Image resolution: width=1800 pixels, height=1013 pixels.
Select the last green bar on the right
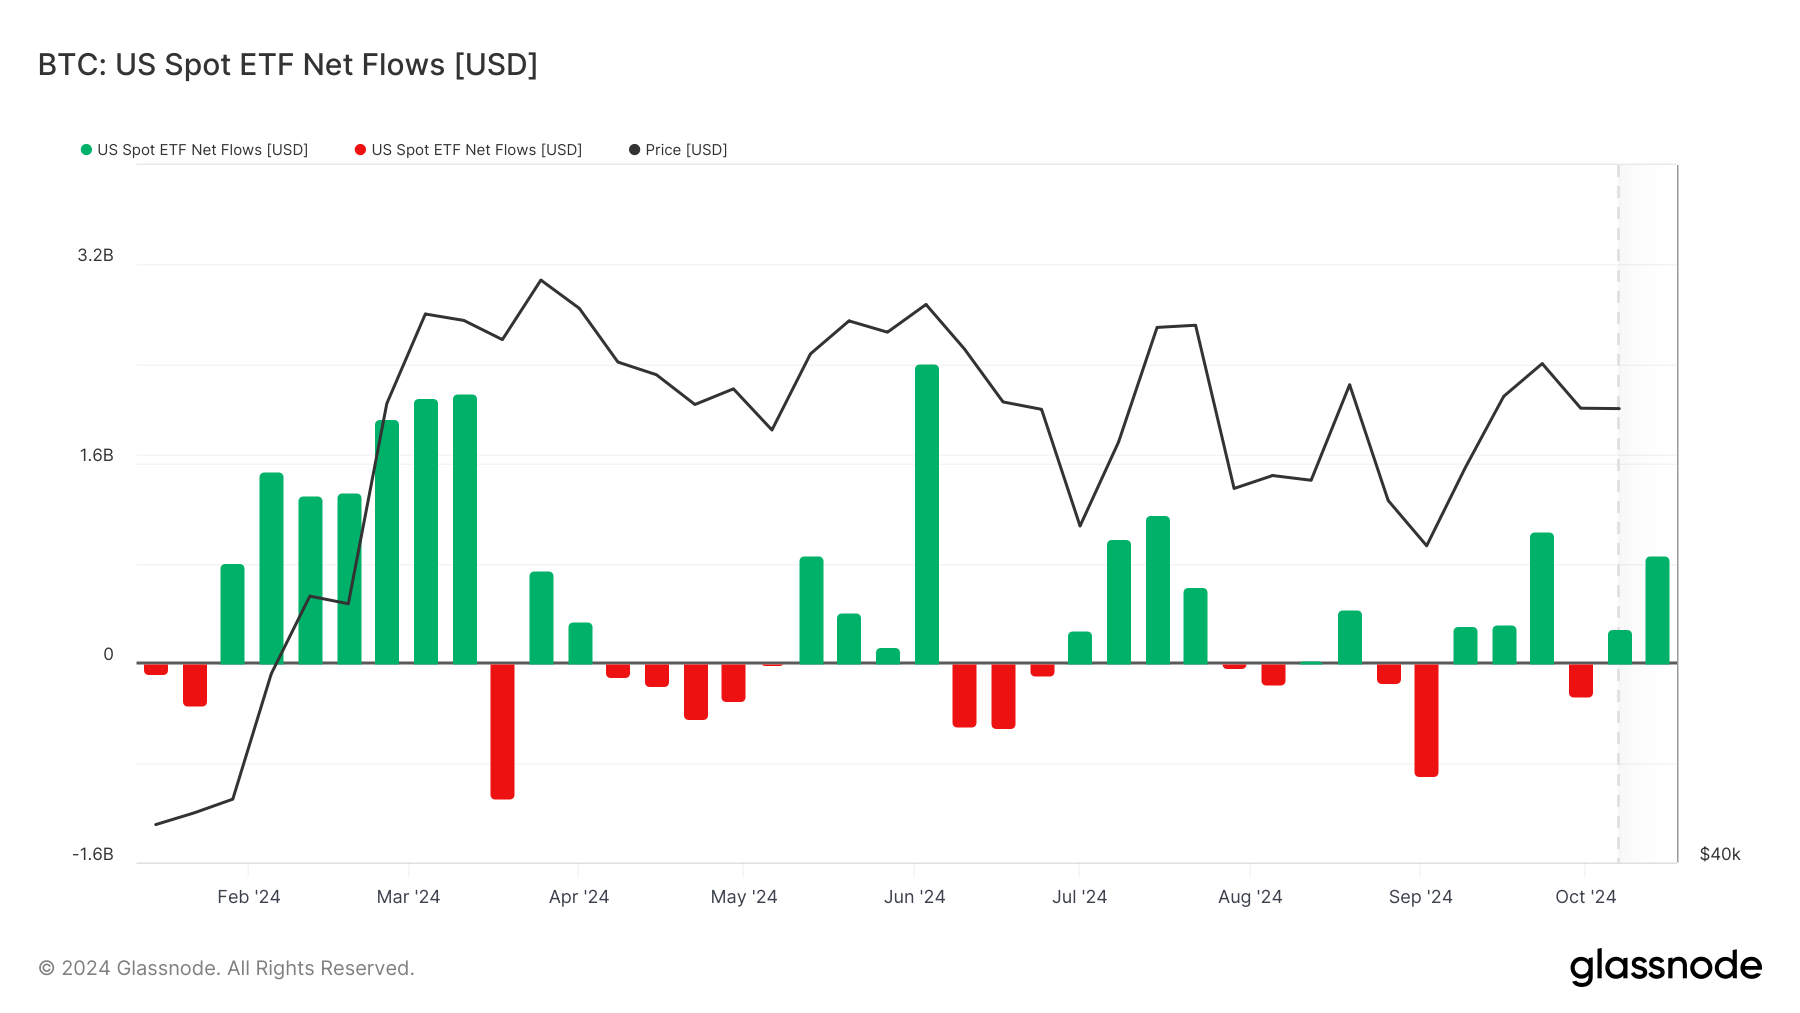(1657, 610)
